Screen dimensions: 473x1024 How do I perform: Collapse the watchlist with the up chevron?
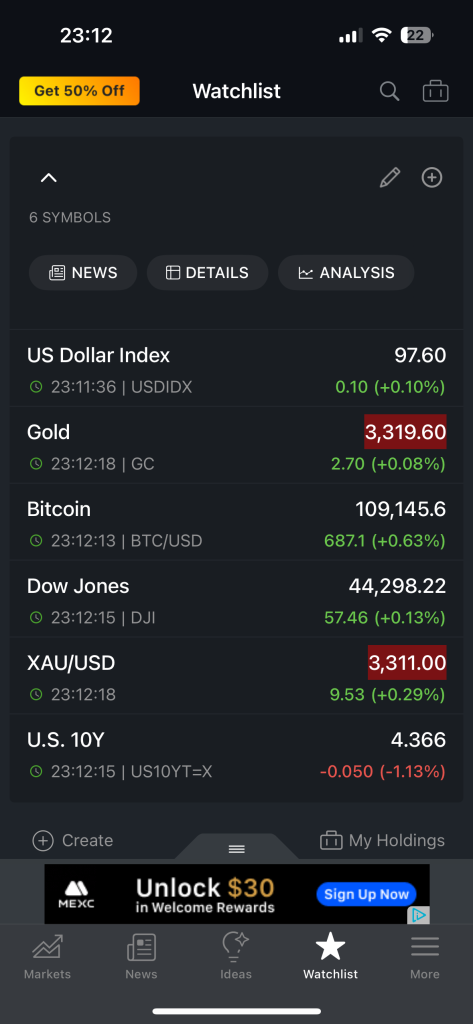click(x=49, y=178)
